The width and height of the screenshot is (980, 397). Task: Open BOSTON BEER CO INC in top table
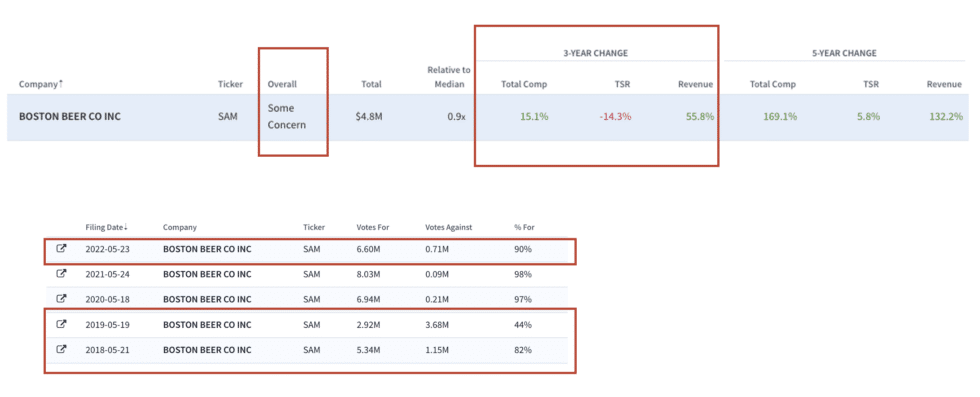pos(70,117)
